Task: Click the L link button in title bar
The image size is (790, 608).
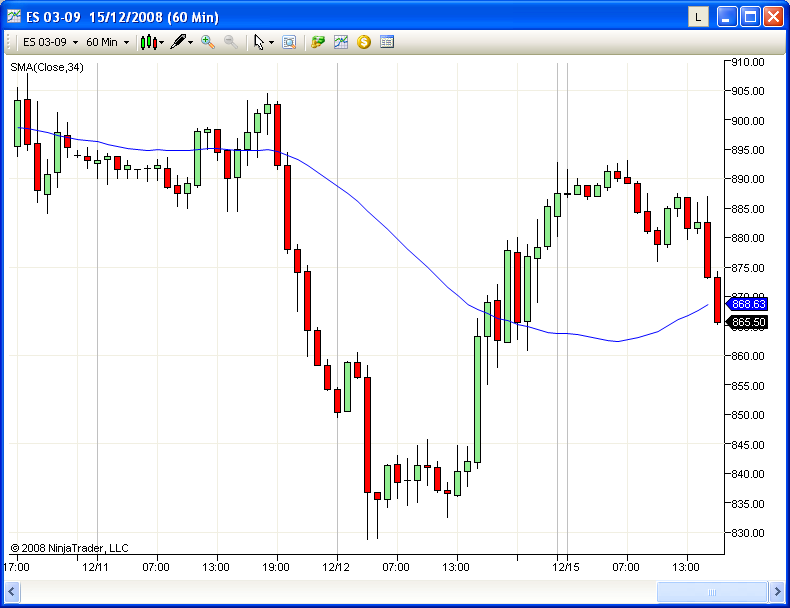Action: (x=698, y=17)
